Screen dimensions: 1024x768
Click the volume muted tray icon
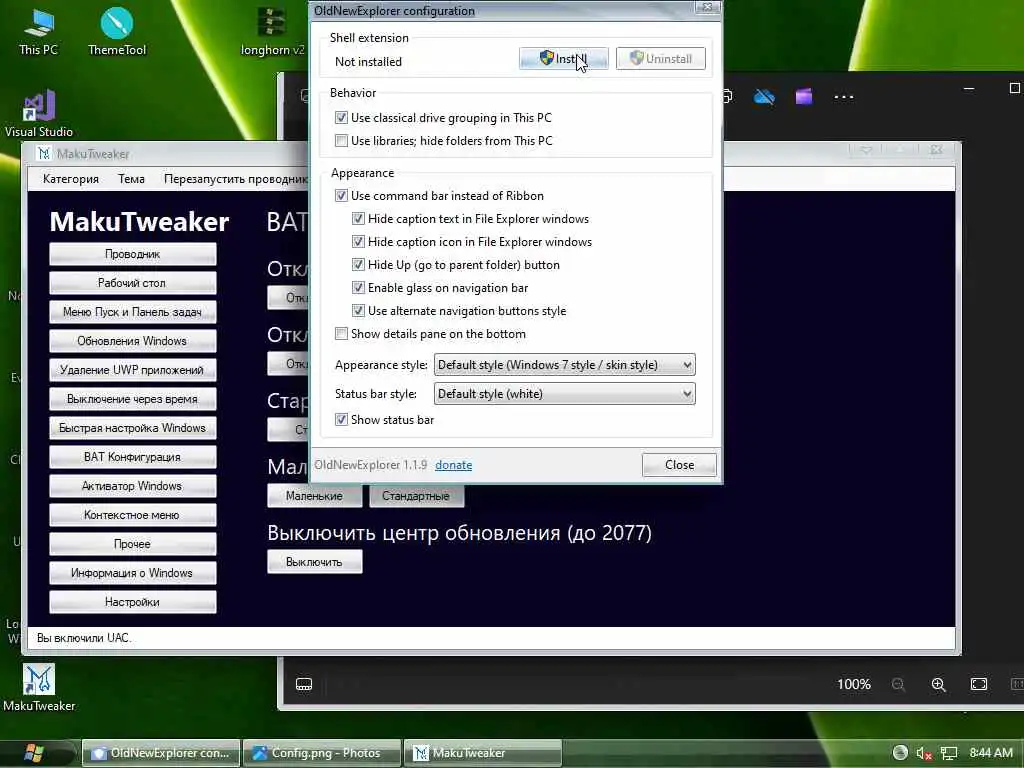pyautogui.click(x=923, y=753)
